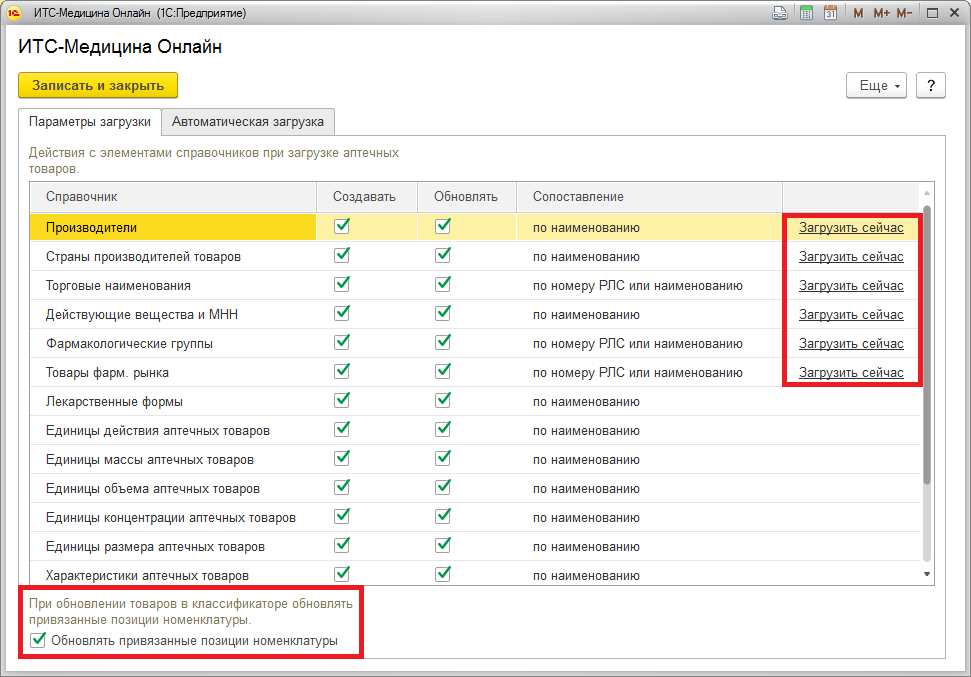Click the Создавать column header
The height and width of the screenshot is (677, 971).
coord(367,197)
